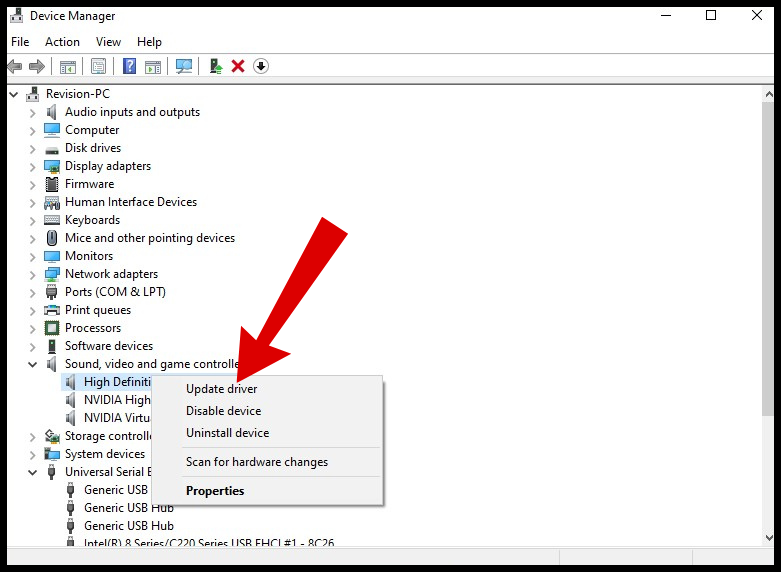Click Update driver toolbar icon with green arrow
The image size is (781, 572).
pyautogui.click(x=216, y=66)
